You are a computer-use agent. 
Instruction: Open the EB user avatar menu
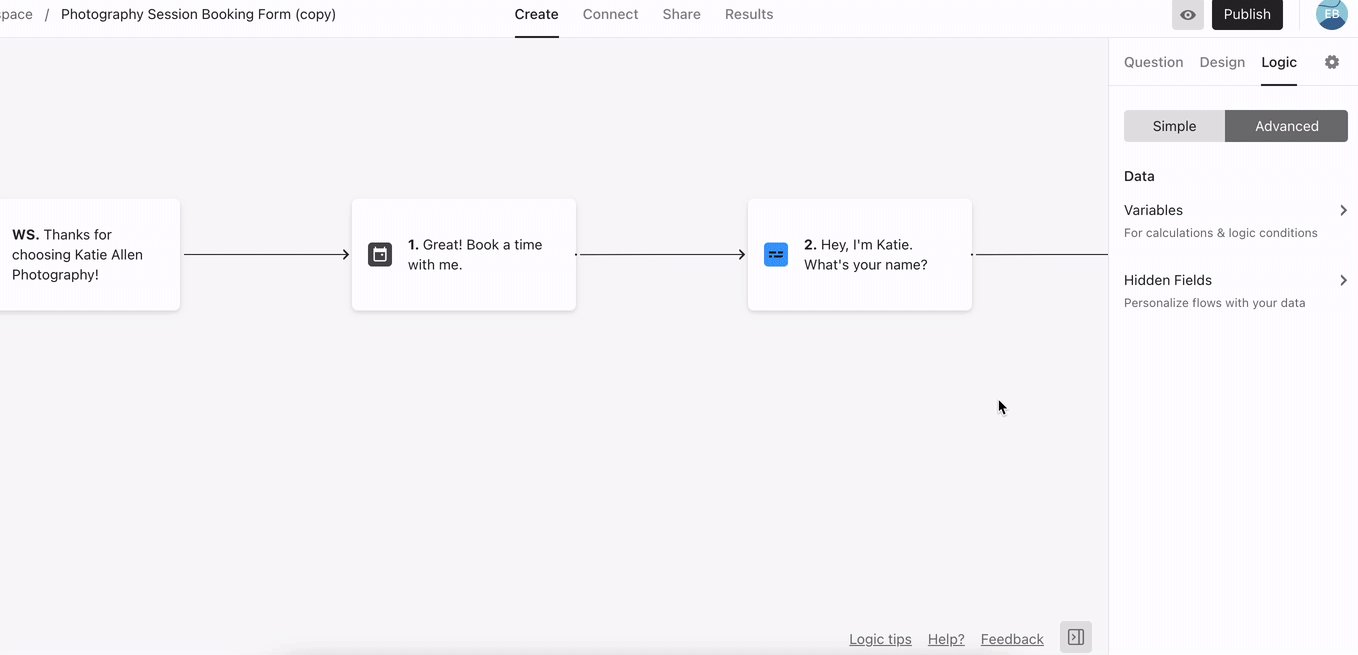(x=1331, y=15)
